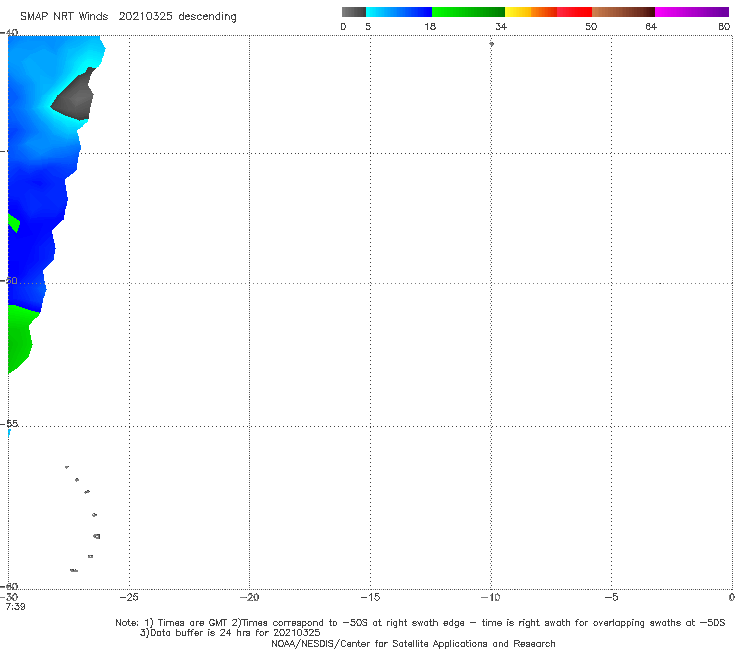Screen dimensions: 740x650
Task: Click the color bar label '18'
Action: tap(430, 26)
